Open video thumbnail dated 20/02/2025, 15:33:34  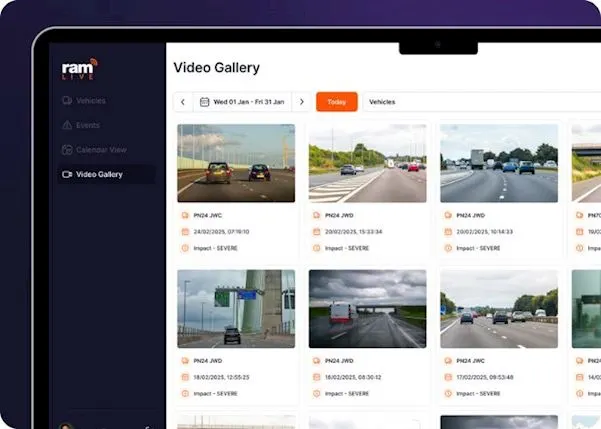tap(368, 163)
